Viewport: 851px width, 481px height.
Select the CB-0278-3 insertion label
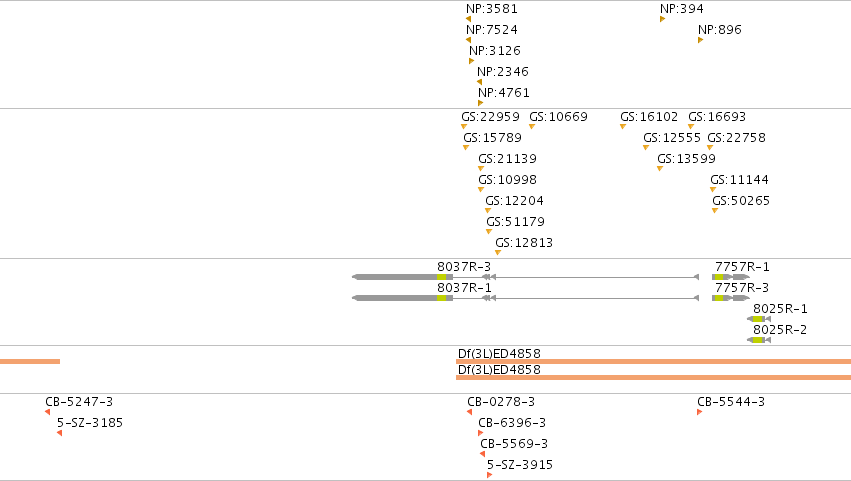pos(501,402)
